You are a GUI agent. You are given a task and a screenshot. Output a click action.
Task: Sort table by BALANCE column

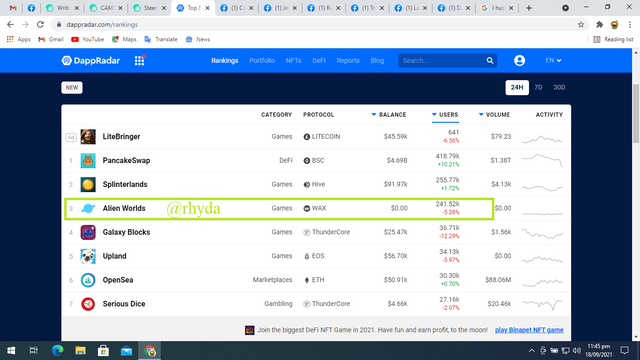(389, 115)
